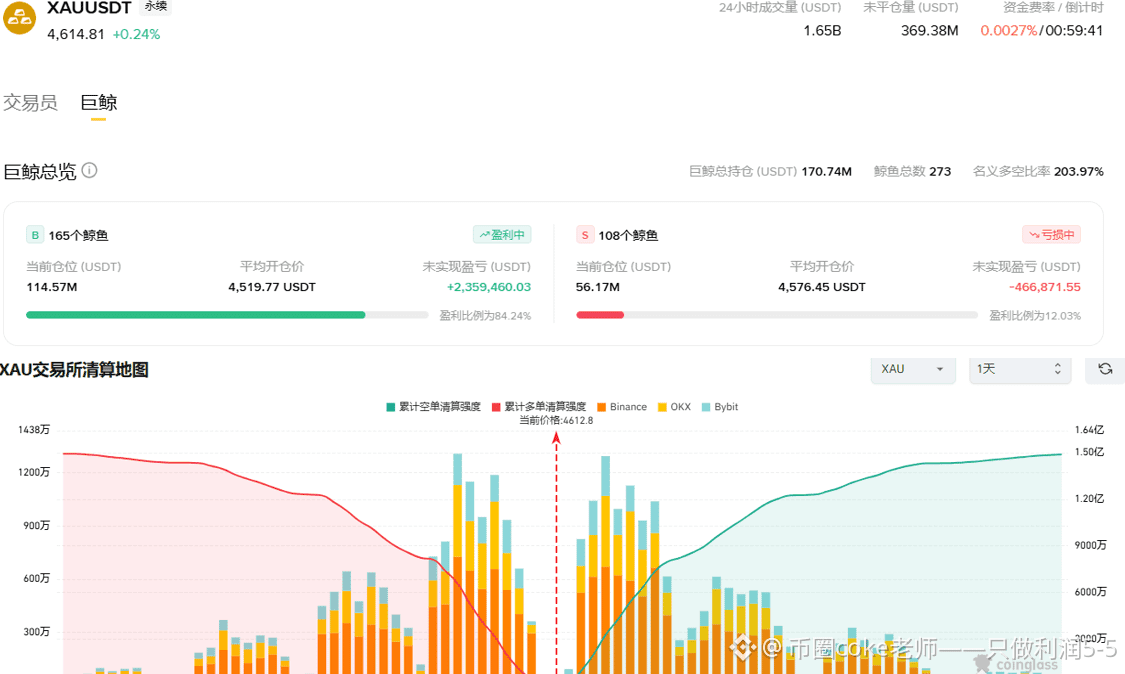Viewport: 1125px width, 674px height.
Task: Click the 1438万 left axis label
Action: [x=34, y=429]
